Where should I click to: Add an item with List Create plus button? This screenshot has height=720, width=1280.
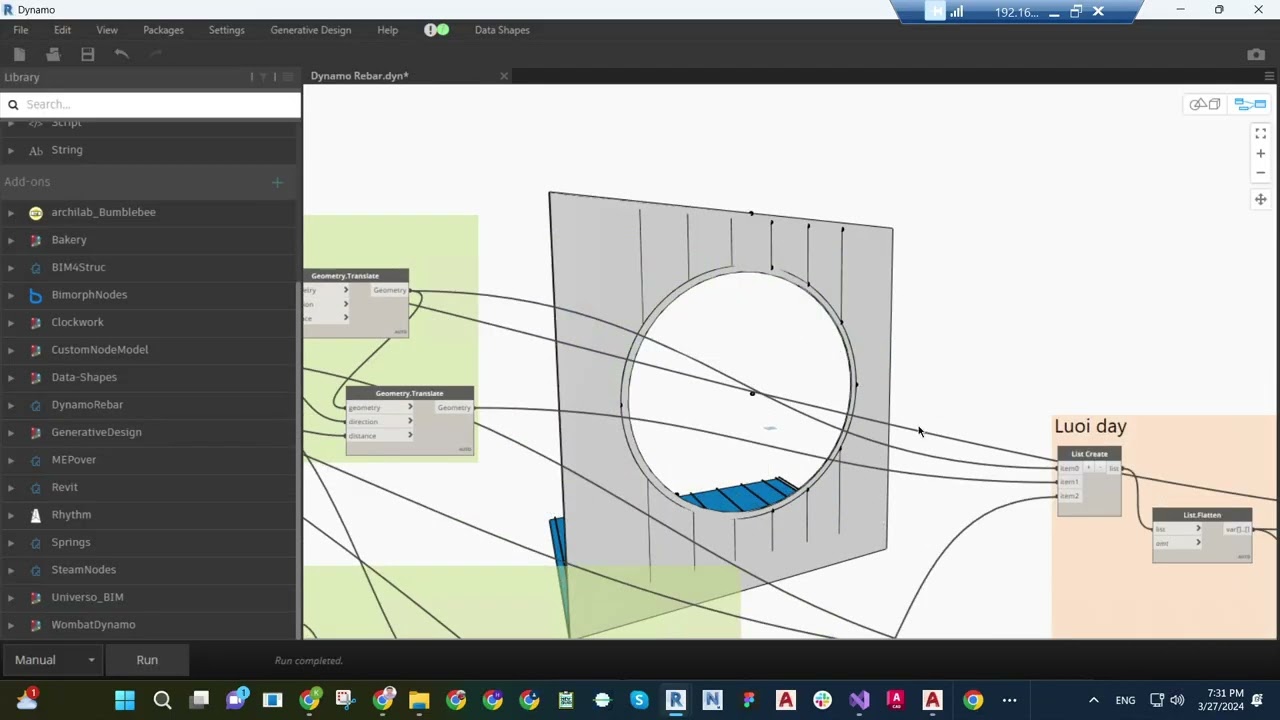coord(1089,468)
